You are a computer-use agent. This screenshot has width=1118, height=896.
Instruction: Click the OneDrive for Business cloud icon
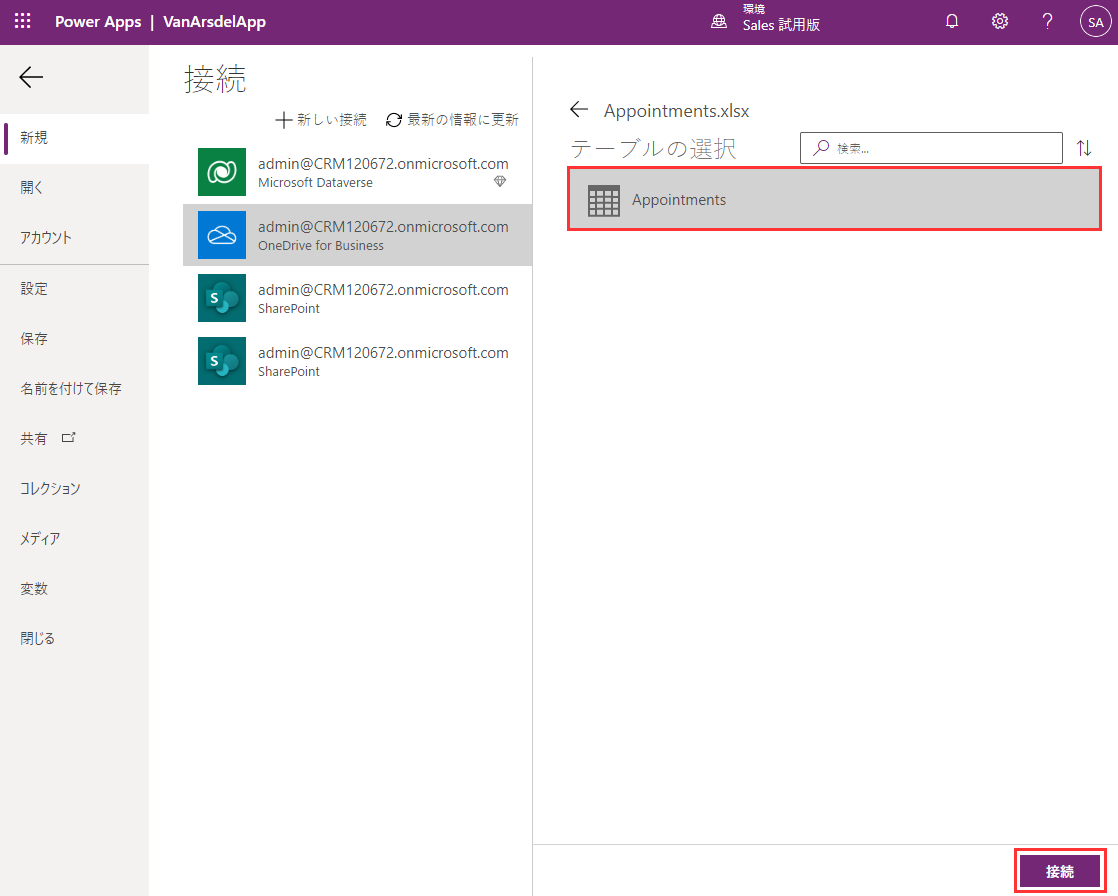pos(222,235)
